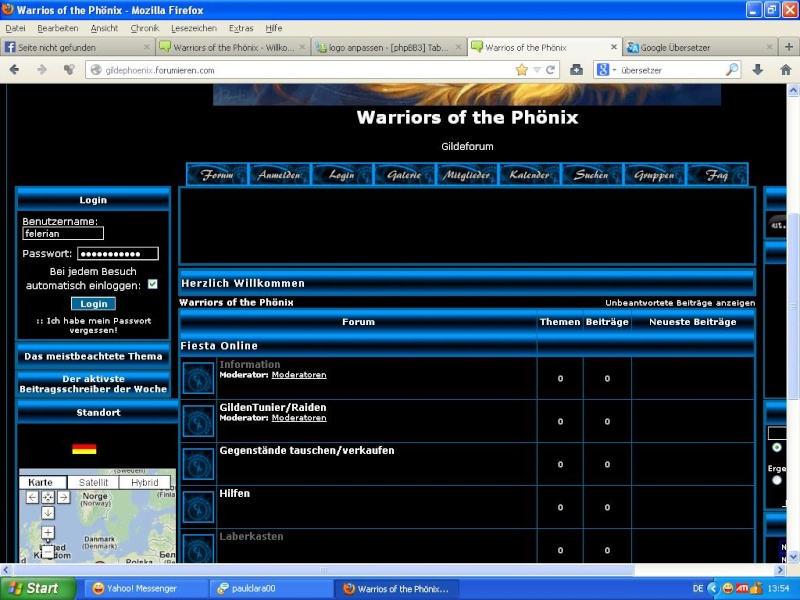
Task: Switch to the 'logo anpassen' tab
Action: (389, 47)
